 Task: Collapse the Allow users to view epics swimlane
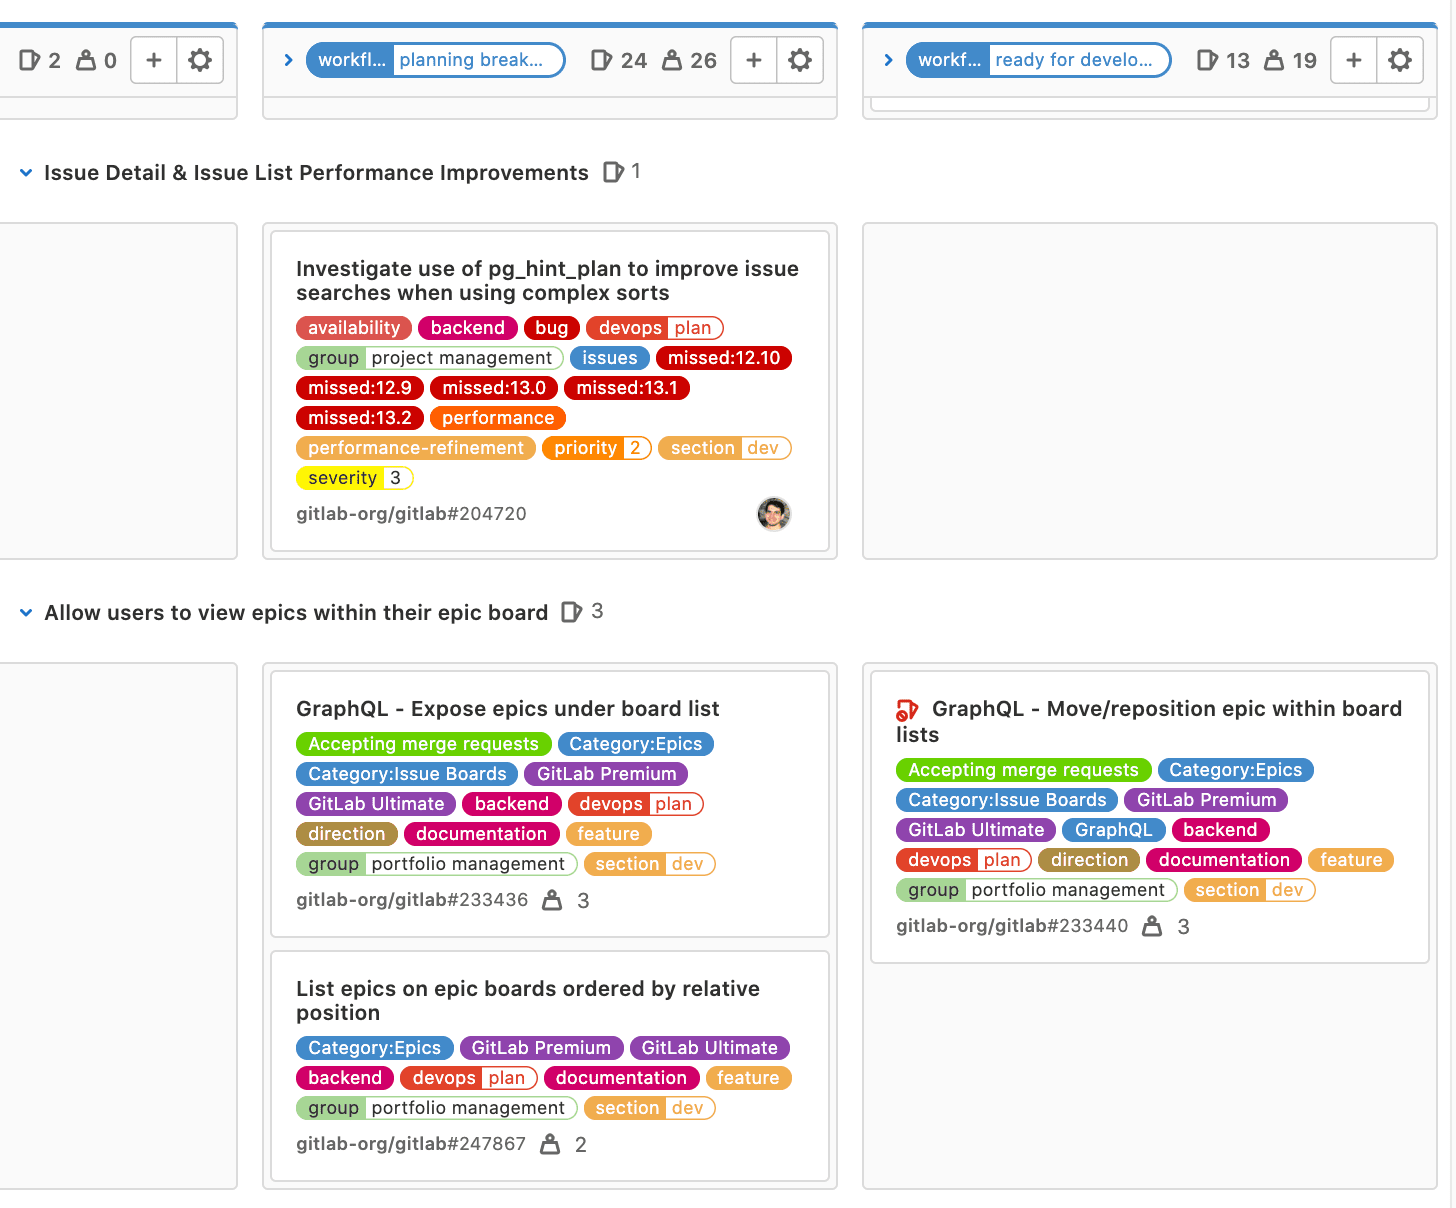coord(24,612)
